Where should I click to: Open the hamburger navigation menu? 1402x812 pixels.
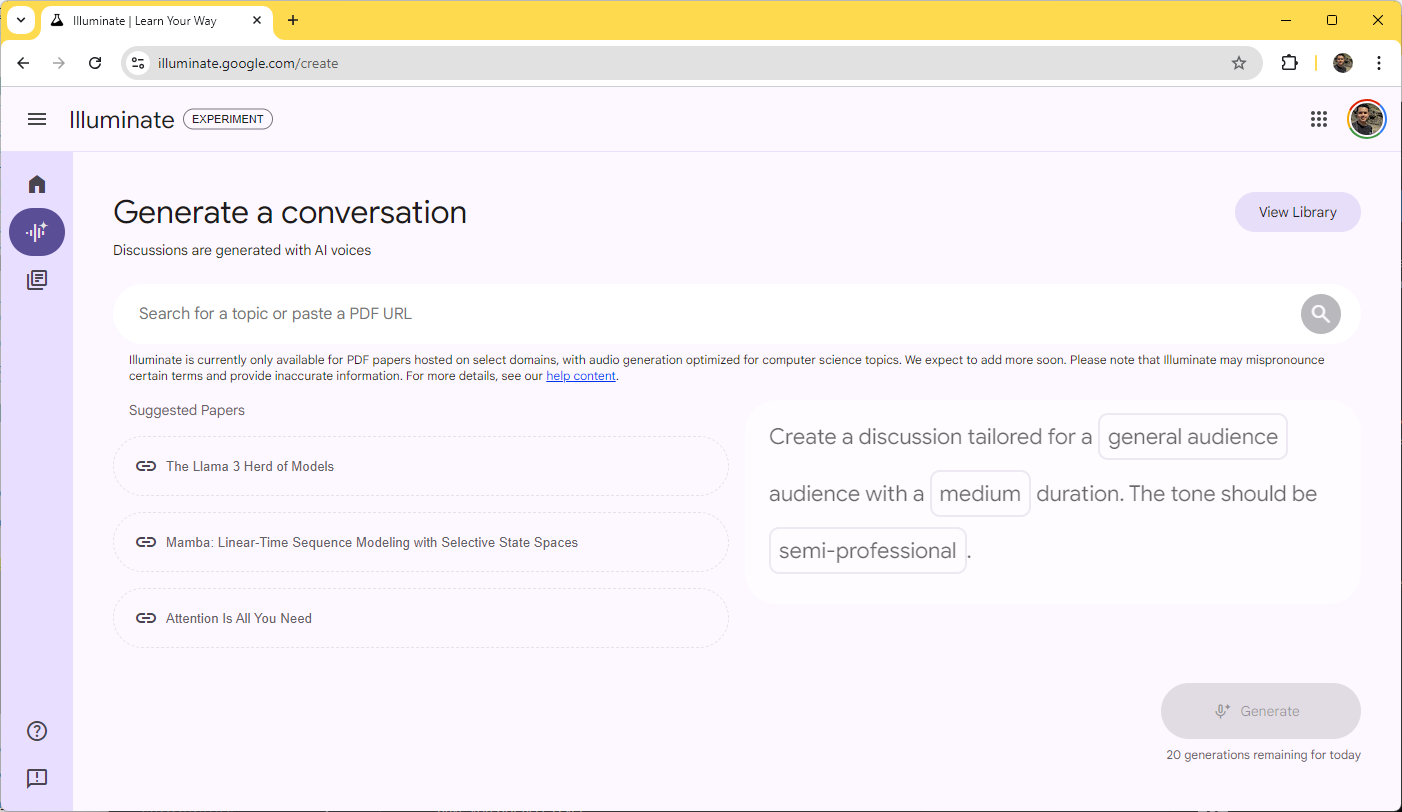(37, 119)
